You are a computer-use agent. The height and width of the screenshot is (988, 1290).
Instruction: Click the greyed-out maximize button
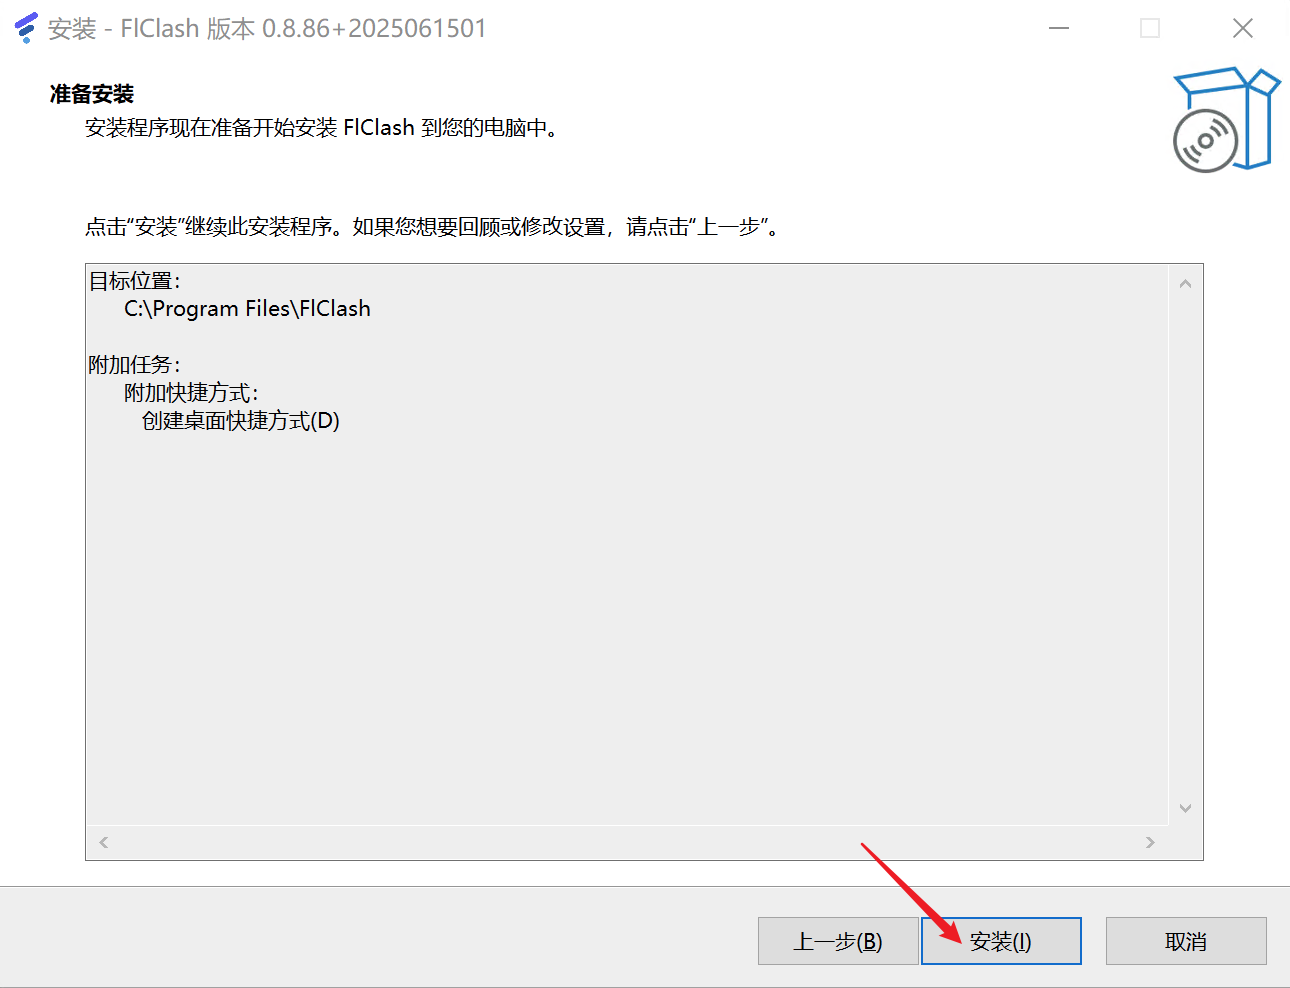tap(1150, 28)
